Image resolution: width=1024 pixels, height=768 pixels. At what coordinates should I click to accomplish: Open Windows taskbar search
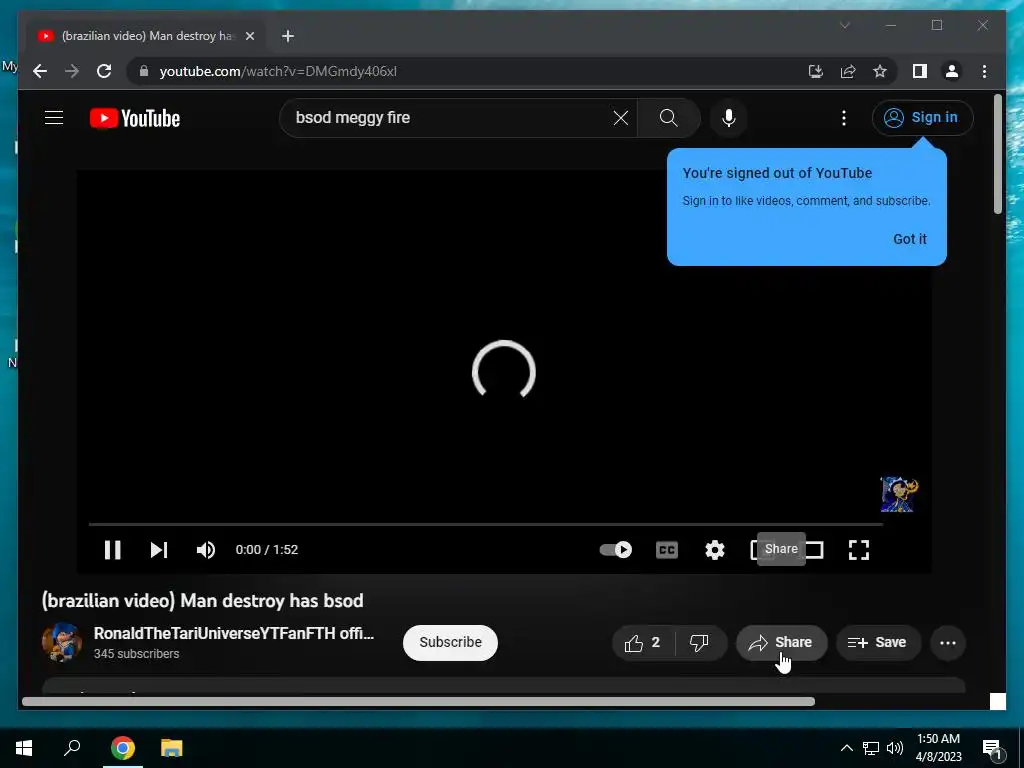(x=72, y=748)
